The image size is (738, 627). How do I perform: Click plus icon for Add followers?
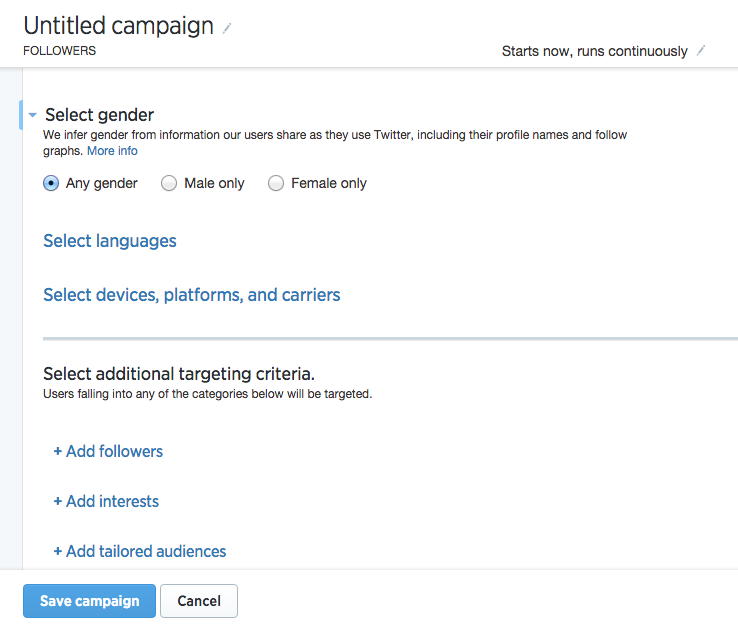tap(57, 451)
